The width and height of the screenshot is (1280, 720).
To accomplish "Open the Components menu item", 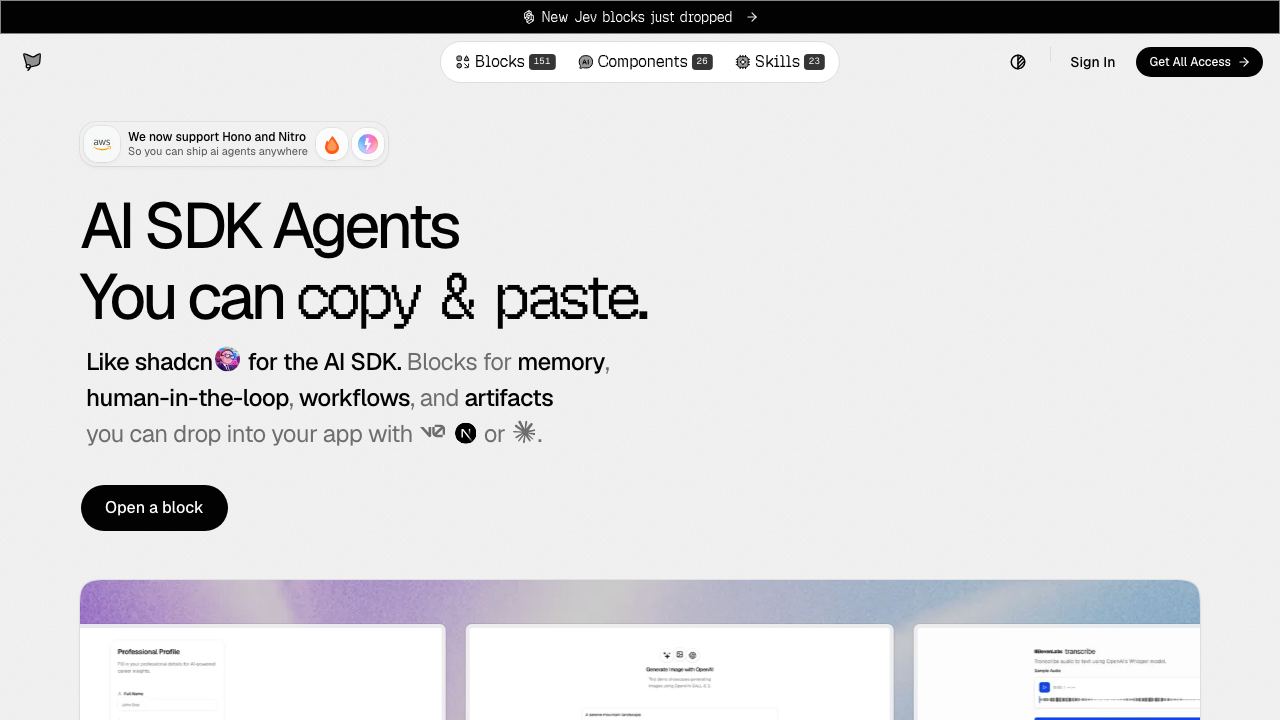I will (x=645, y=62).
